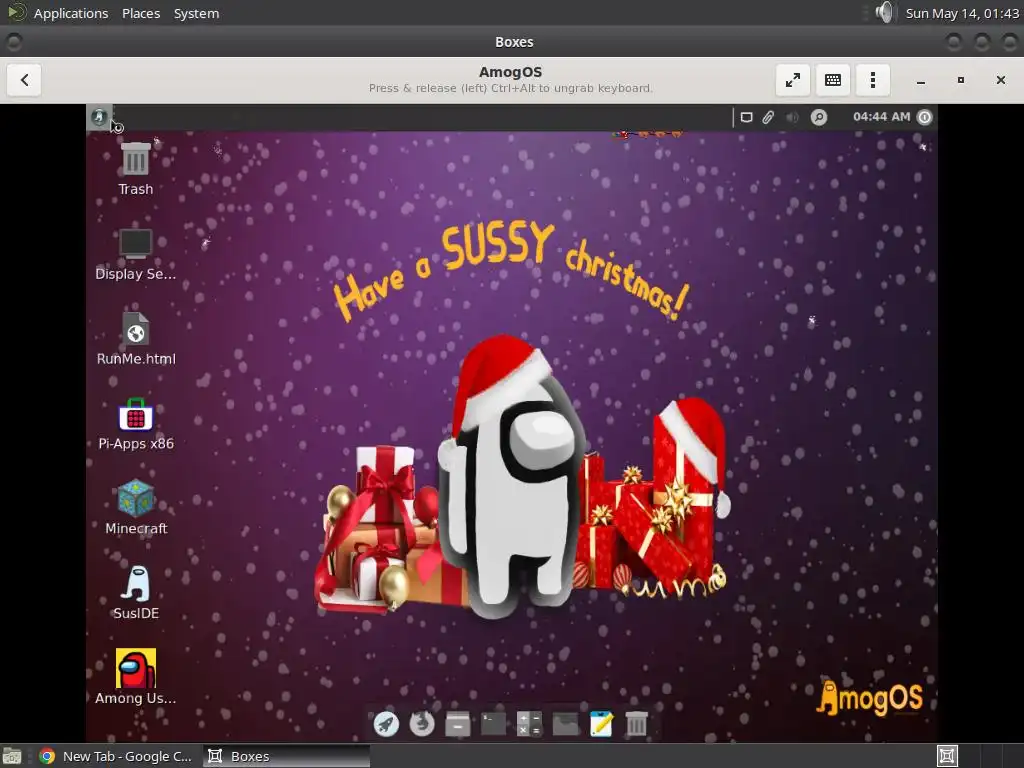Image resolution: width=1024 pixels, height=768 pixels.
Task: Open the Places menu in the top panel
Action: point(141,13)
